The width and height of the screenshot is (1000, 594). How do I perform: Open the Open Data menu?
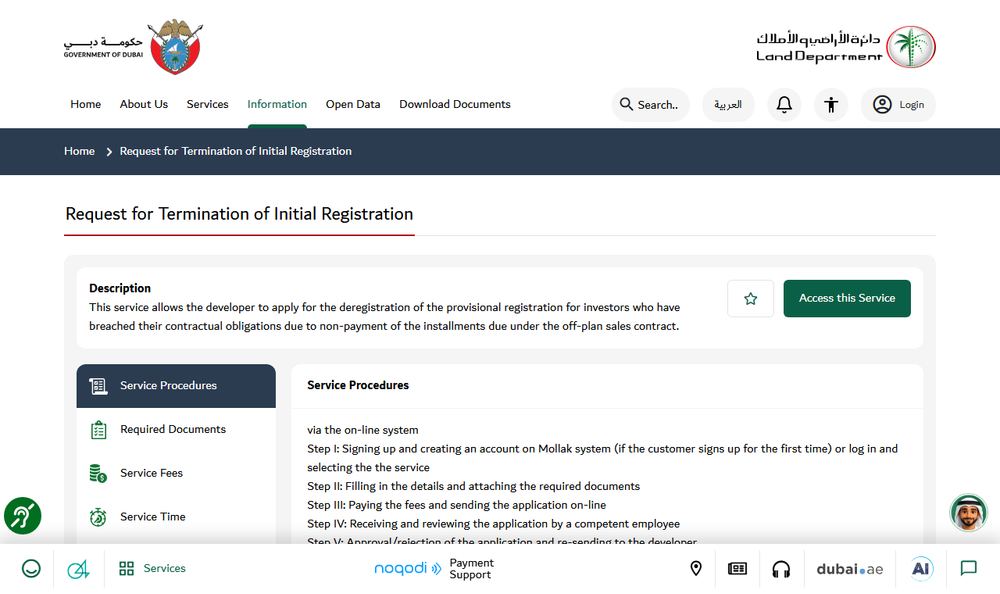point(353,104)
